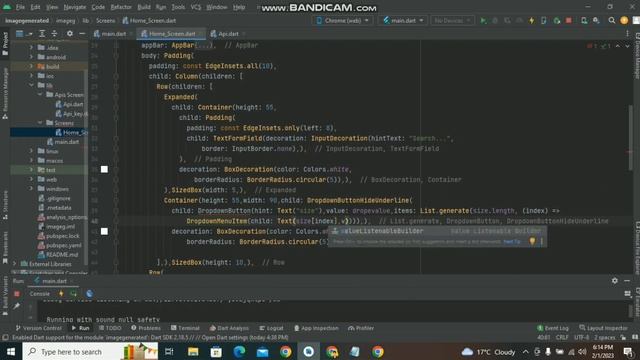Open Windows Start menu
This screenshot has width=640, height=360.
(x=11, y=351)
